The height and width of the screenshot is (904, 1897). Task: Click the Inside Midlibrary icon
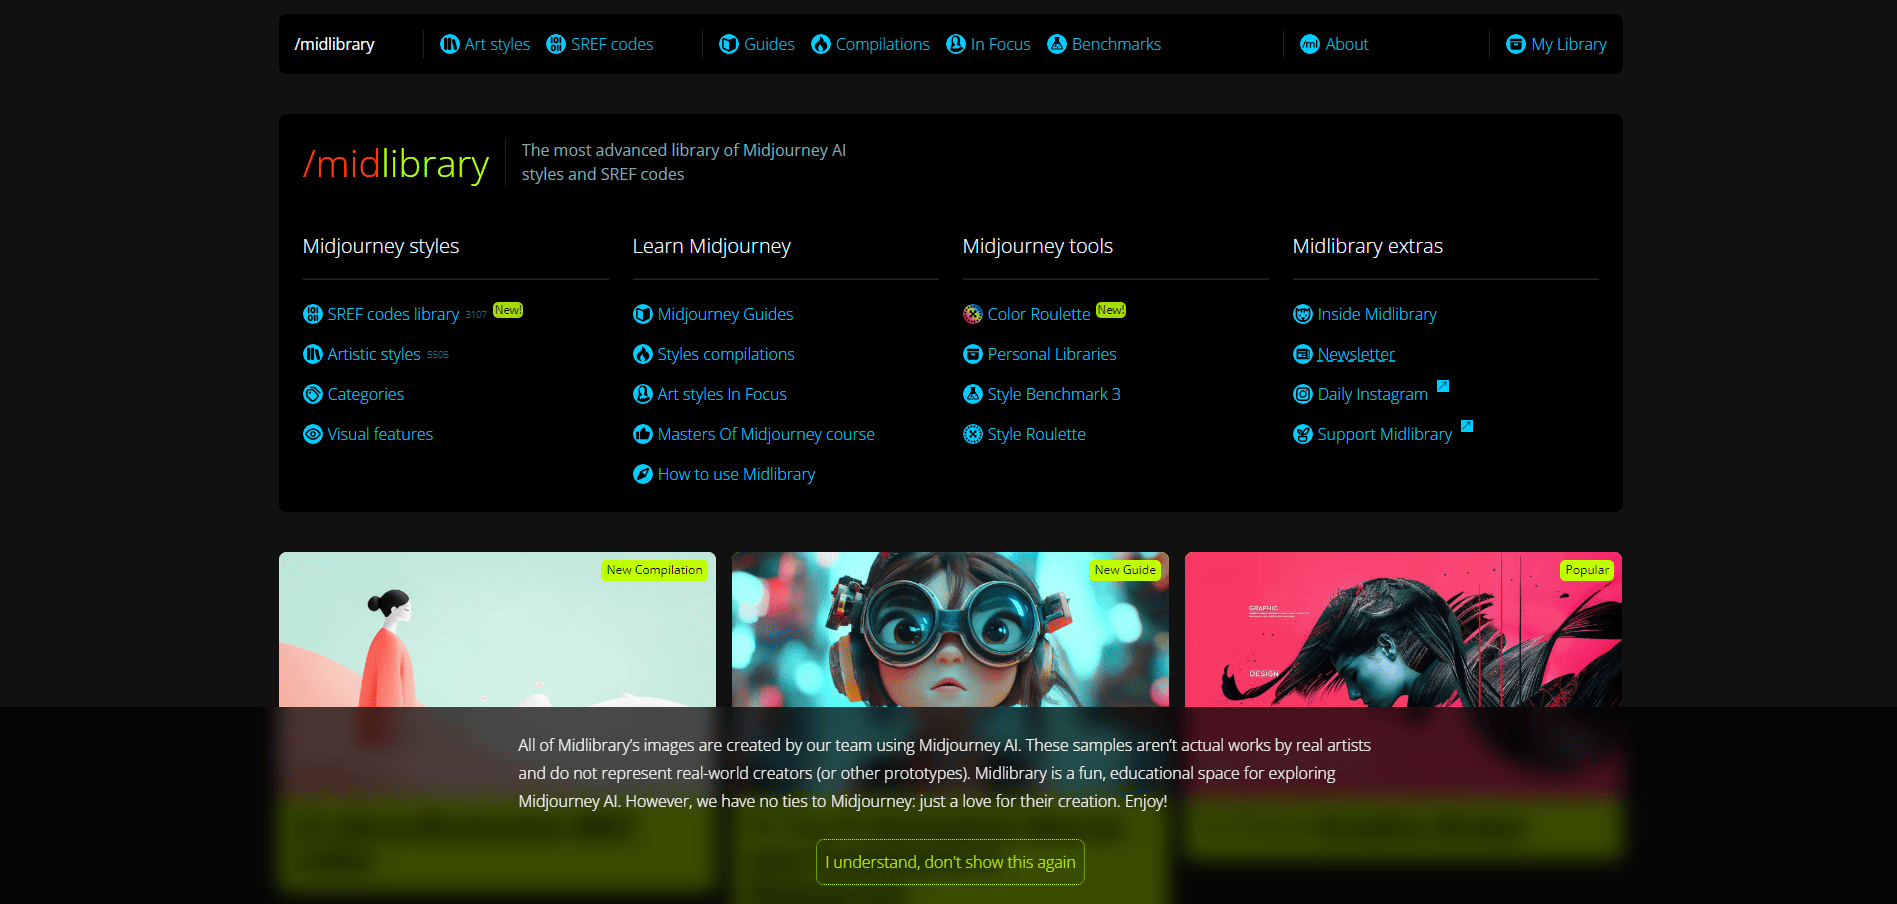(1303, 314)
